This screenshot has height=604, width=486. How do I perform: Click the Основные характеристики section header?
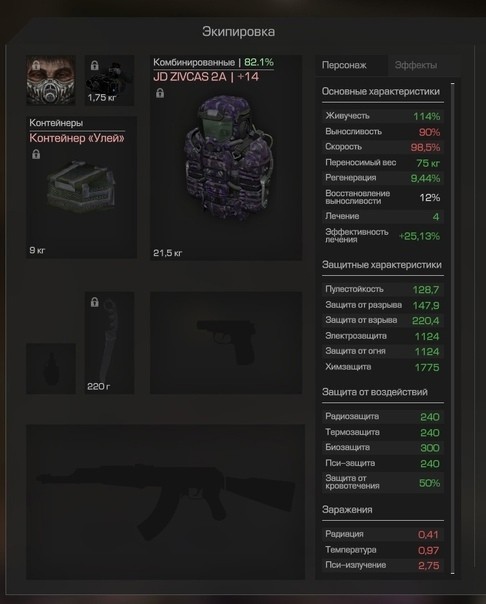point(380,91)
